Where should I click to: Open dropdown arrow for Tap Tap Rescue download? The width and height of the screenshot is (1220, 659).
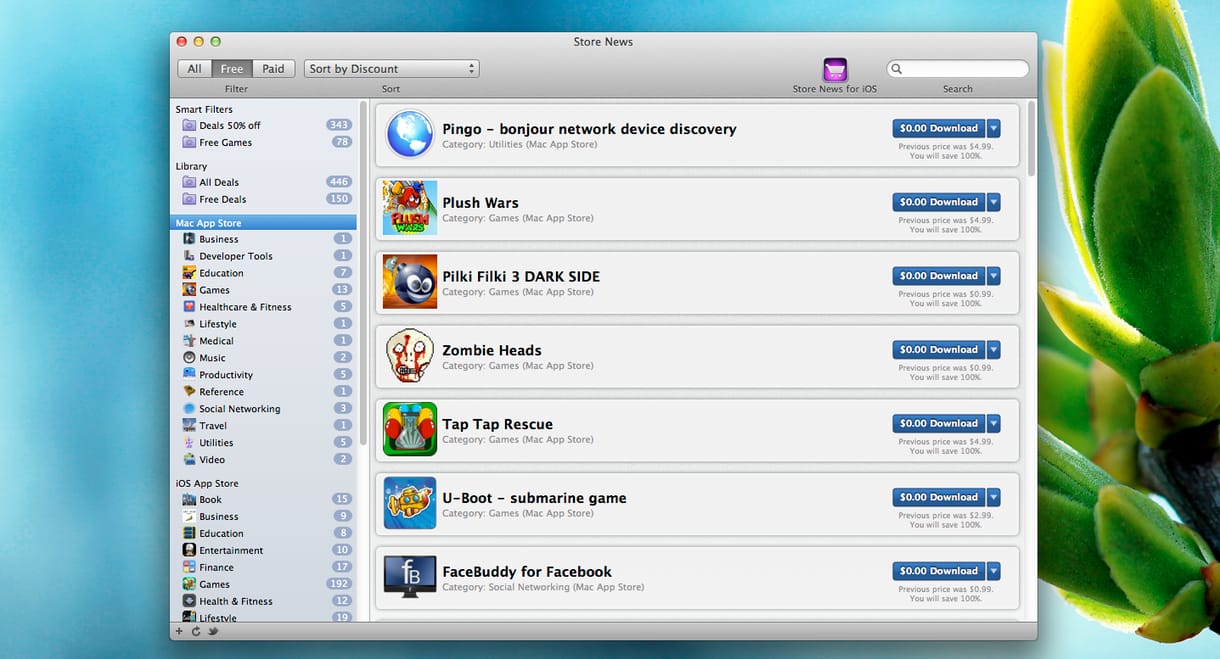(993, 424)
